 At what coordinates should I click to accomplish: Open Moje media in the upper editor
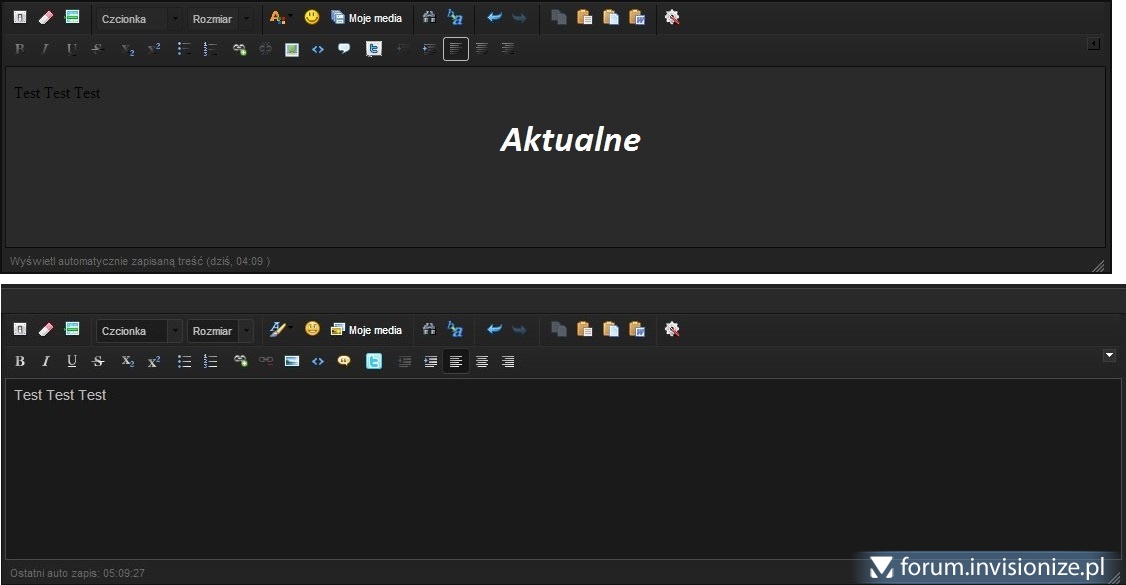pos(366,18)
